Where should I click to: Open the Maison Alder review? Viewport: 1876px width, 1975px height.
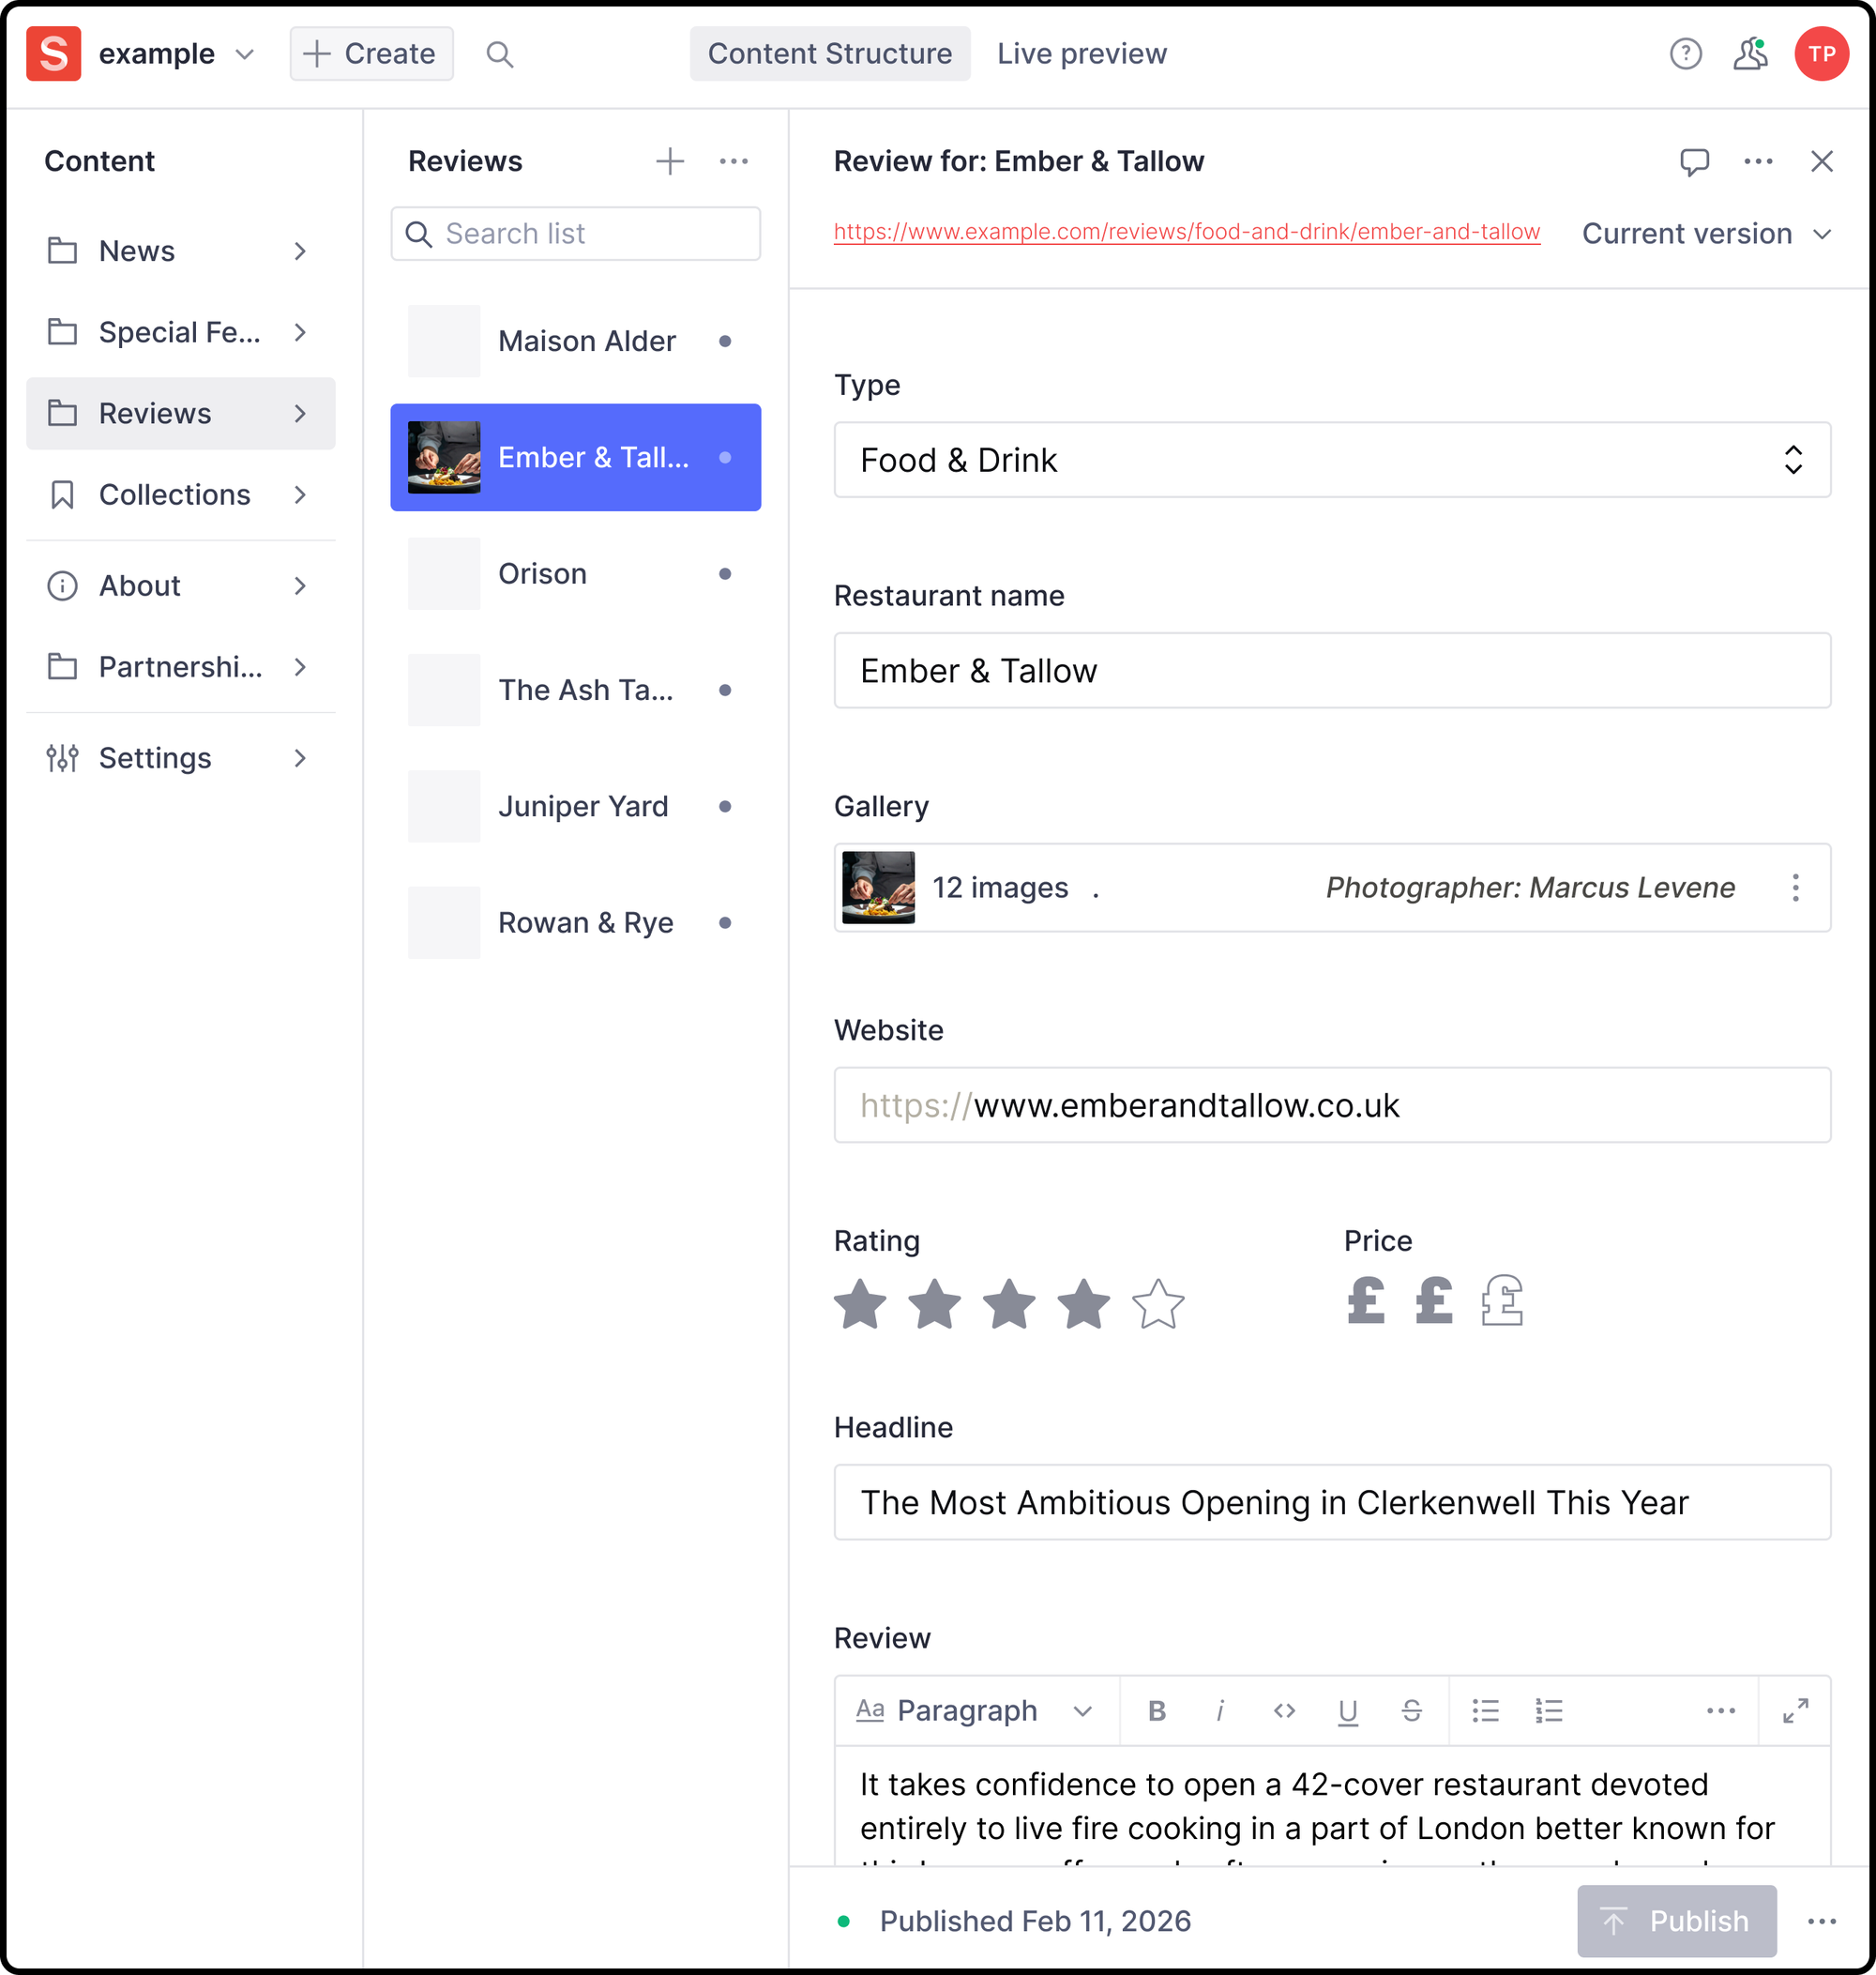point(575,341)
